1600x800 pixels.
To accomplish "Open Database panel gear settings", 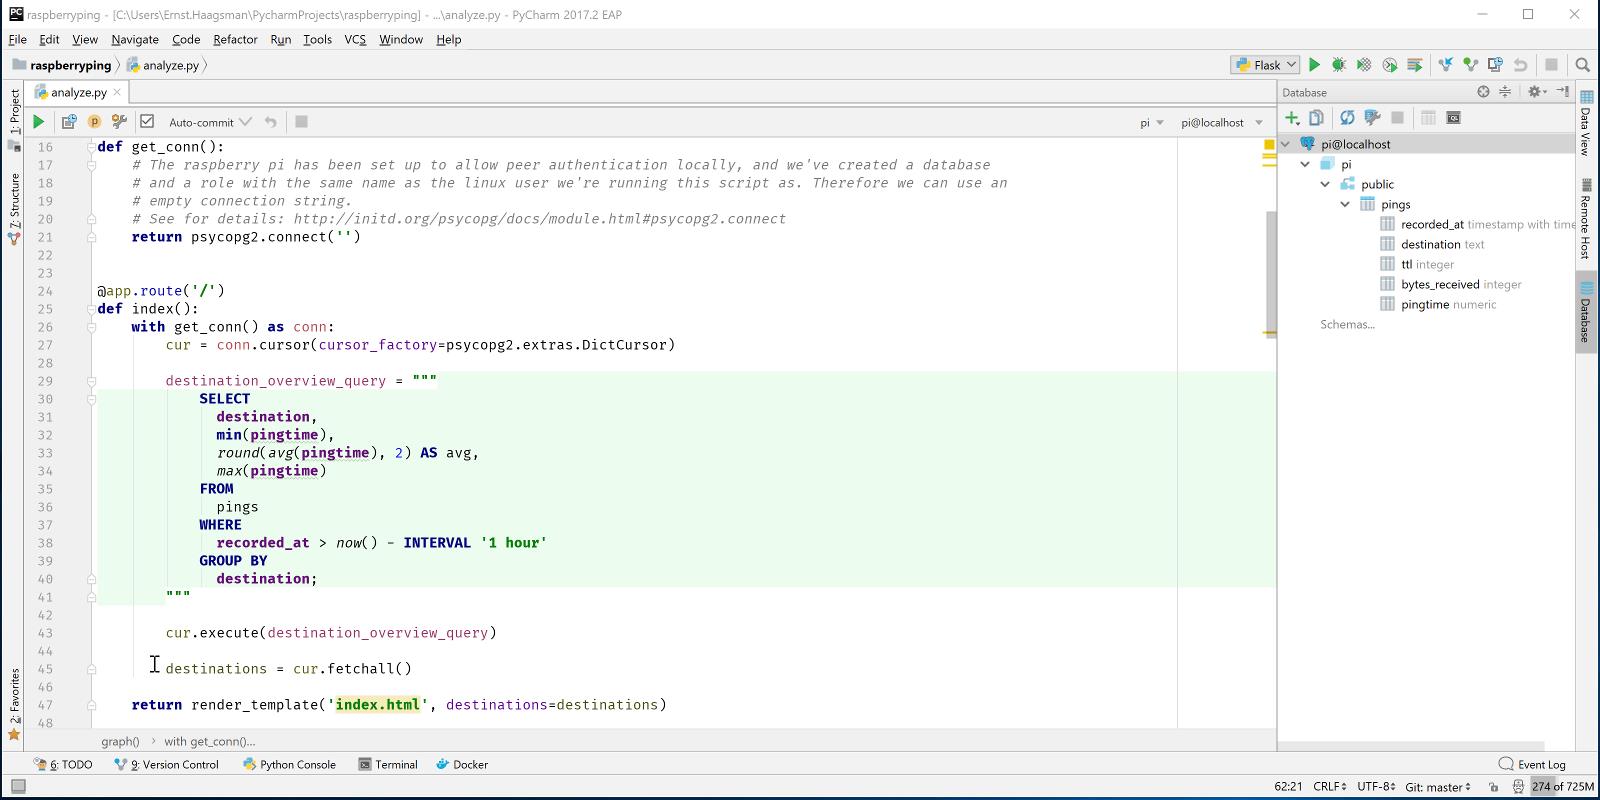I will point(1537,92).
